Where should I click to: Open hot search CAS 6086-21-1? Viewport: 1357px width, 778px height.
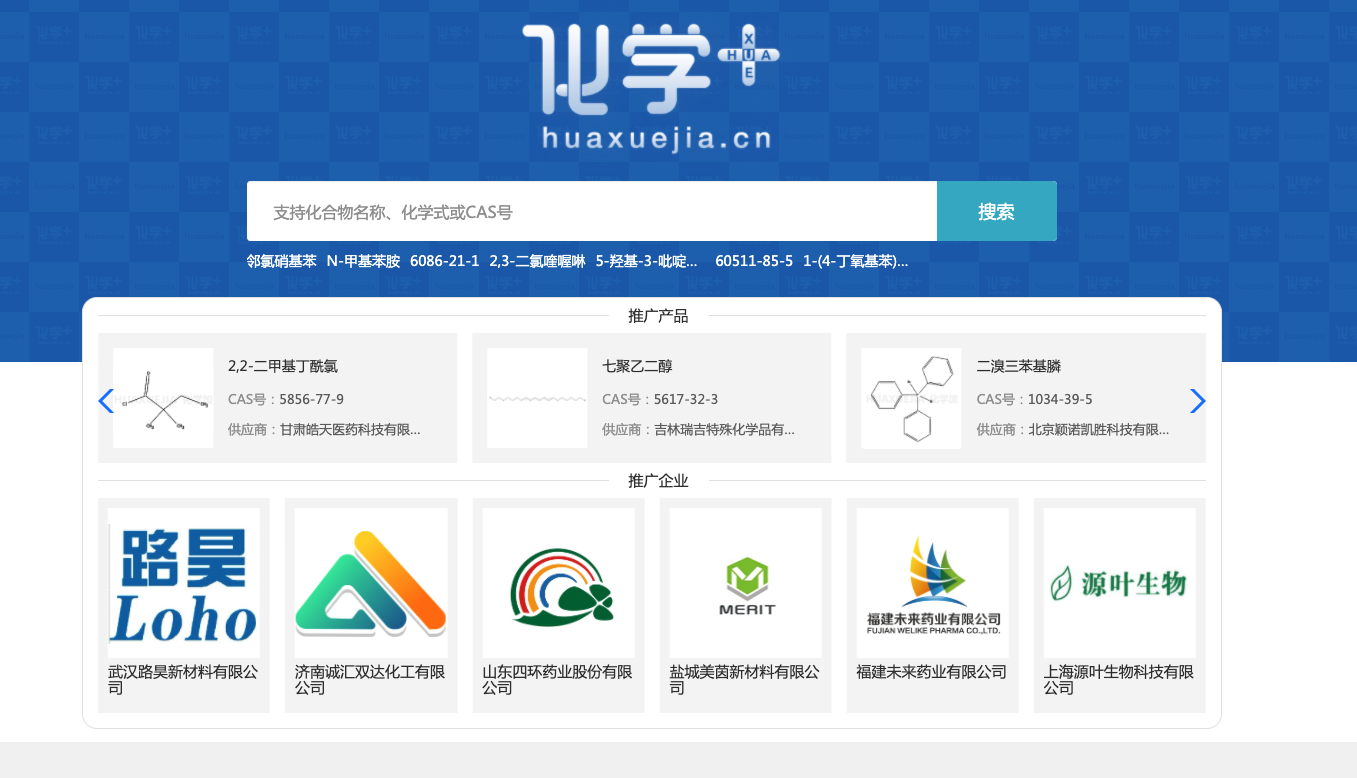tap(444, 261)
